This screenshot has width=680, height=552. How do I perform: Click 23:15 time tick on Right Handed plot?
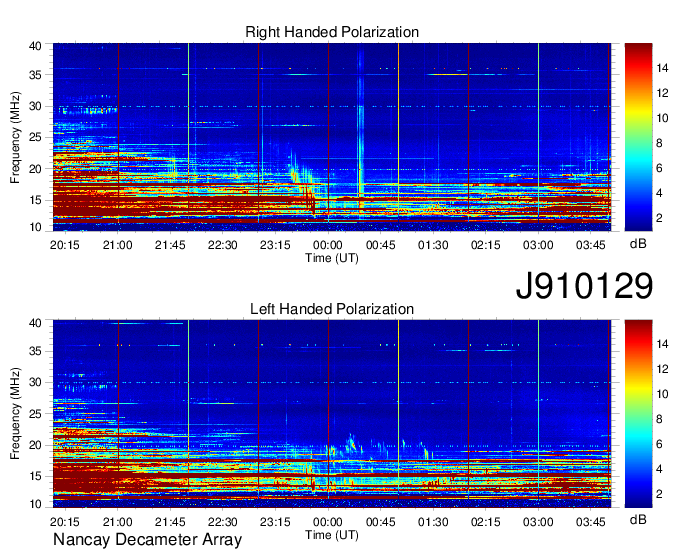coord(275,245)
